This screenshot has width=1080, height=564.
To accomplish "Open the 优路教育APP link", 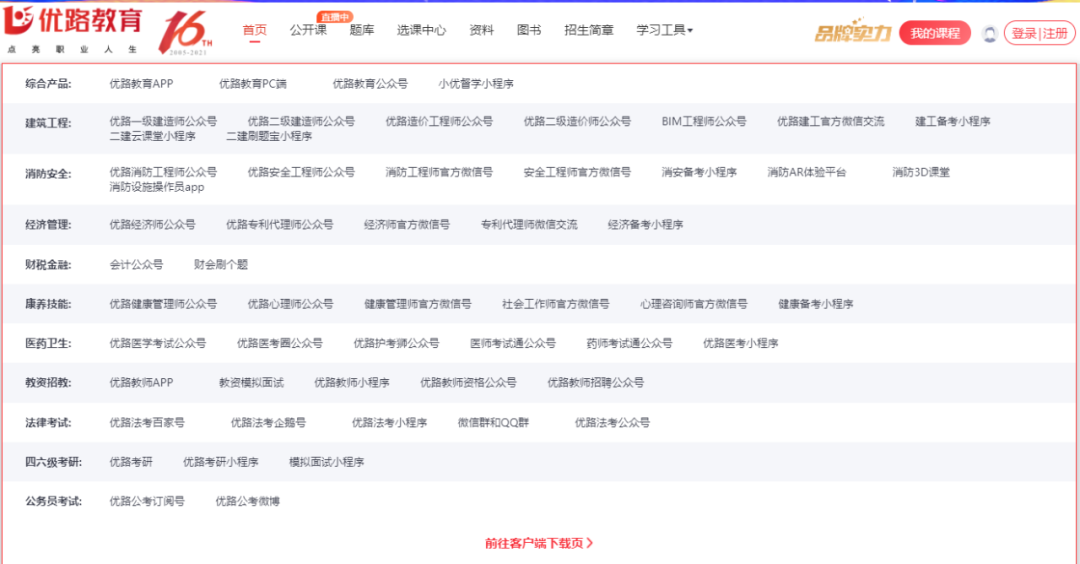I will click(141, 84).
